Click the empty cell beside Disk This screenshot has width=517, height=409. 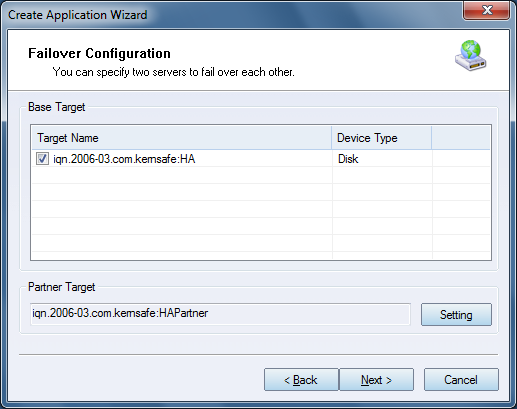point(461,159)
